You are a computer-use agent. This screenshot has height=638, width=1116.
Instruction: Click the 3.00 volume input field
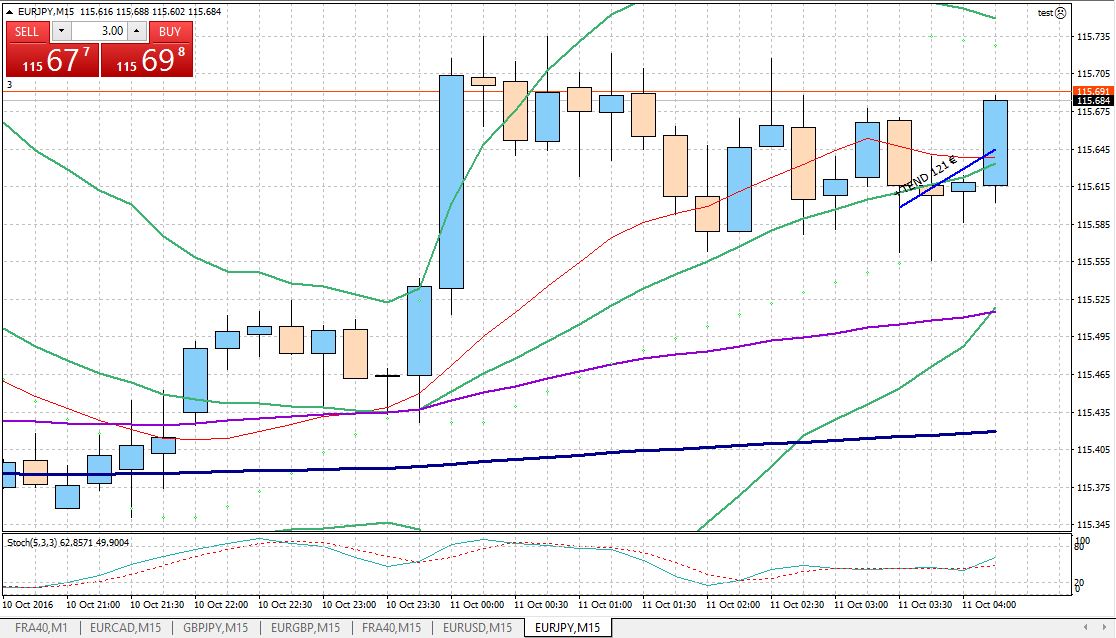click(x=99, y=31)
